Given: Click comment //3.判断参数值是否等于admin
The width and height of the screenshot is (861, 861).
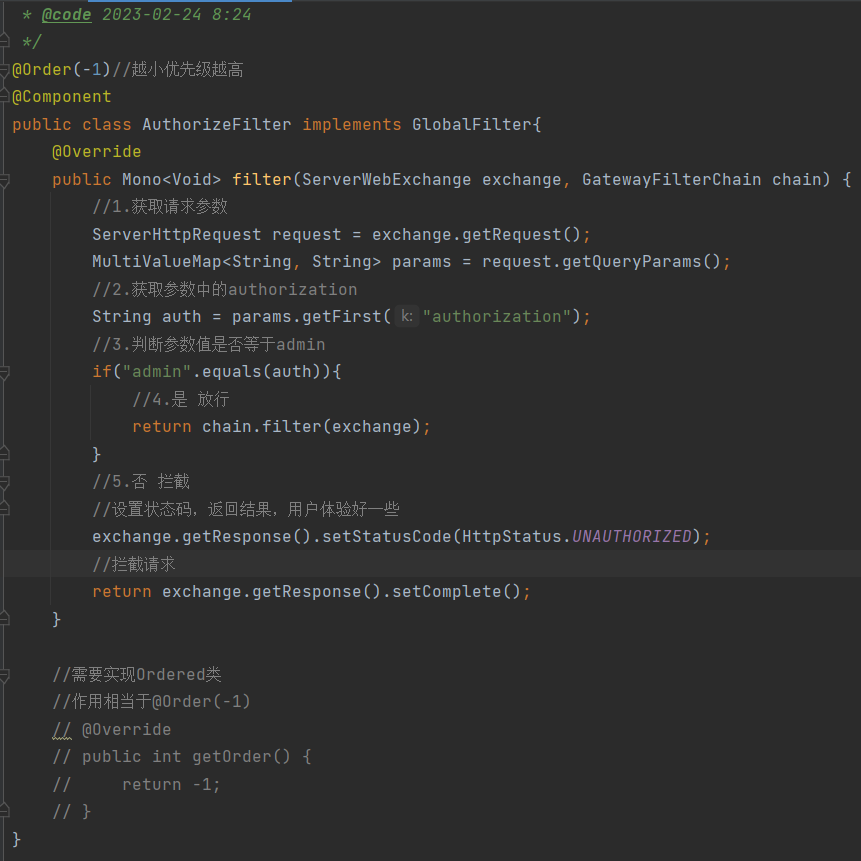Looking at the screenshot, I should pyautogui.click(x=209, y=344).
